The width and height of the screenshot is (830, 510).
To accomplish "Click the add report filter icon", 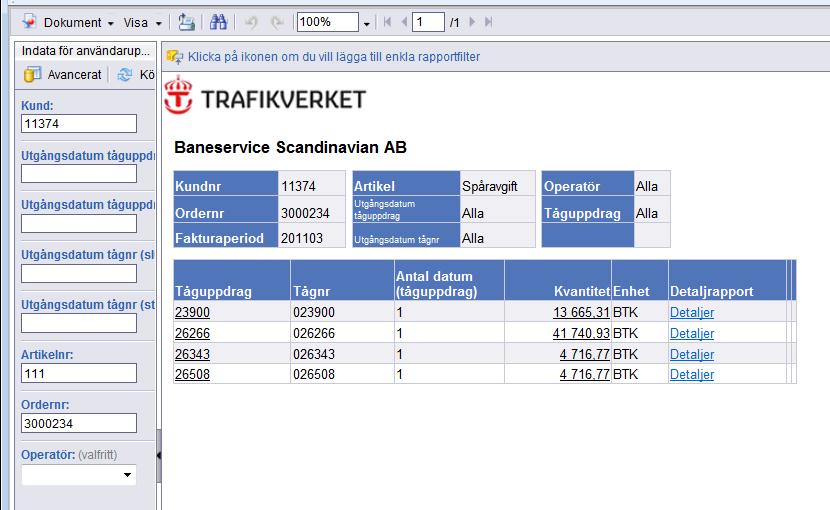I will click(175, 57).
